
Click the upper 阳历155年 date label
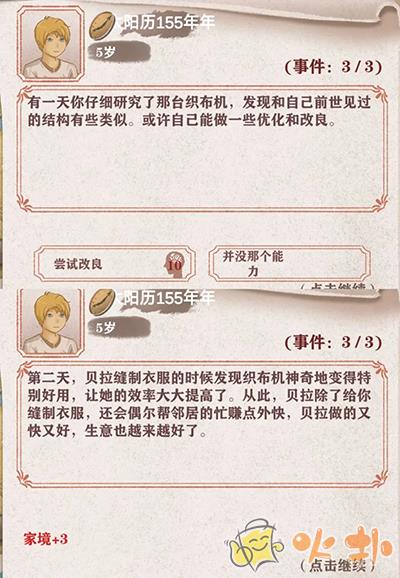[166, 24]
